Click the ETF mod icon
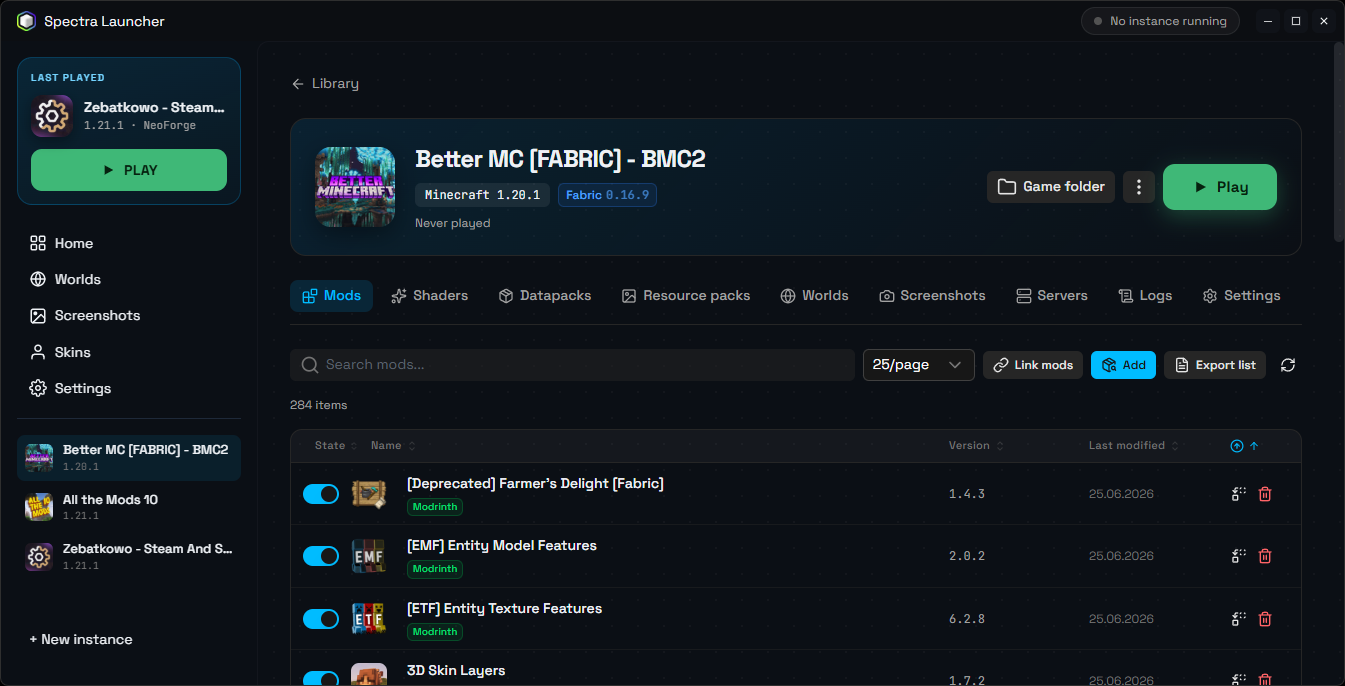The image size is (1345, 686). 369,619
